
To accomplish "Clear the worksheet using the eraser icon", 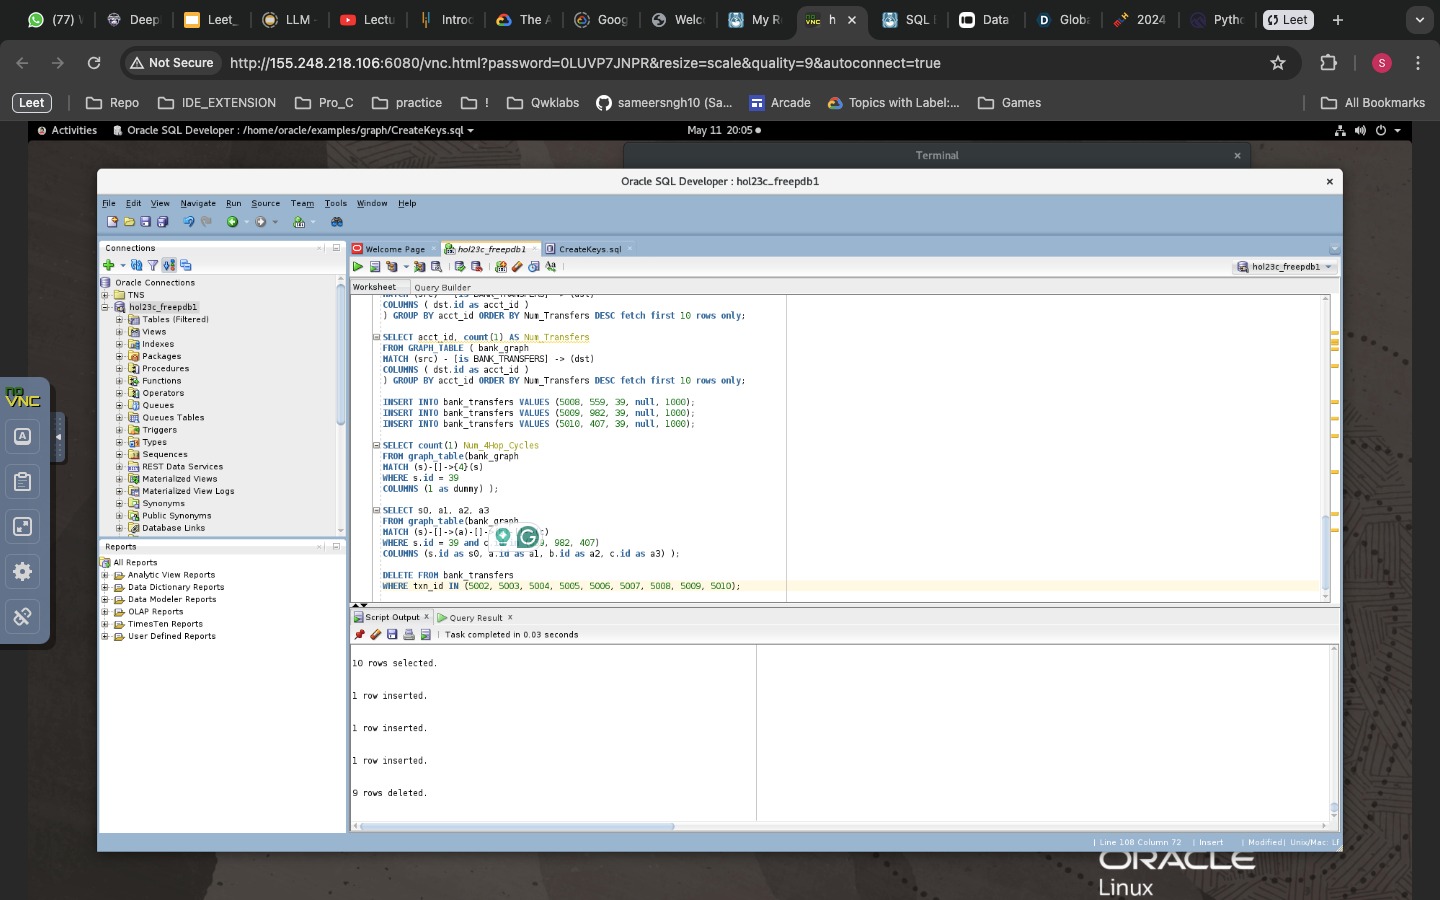I will click(x=517, y=267).
